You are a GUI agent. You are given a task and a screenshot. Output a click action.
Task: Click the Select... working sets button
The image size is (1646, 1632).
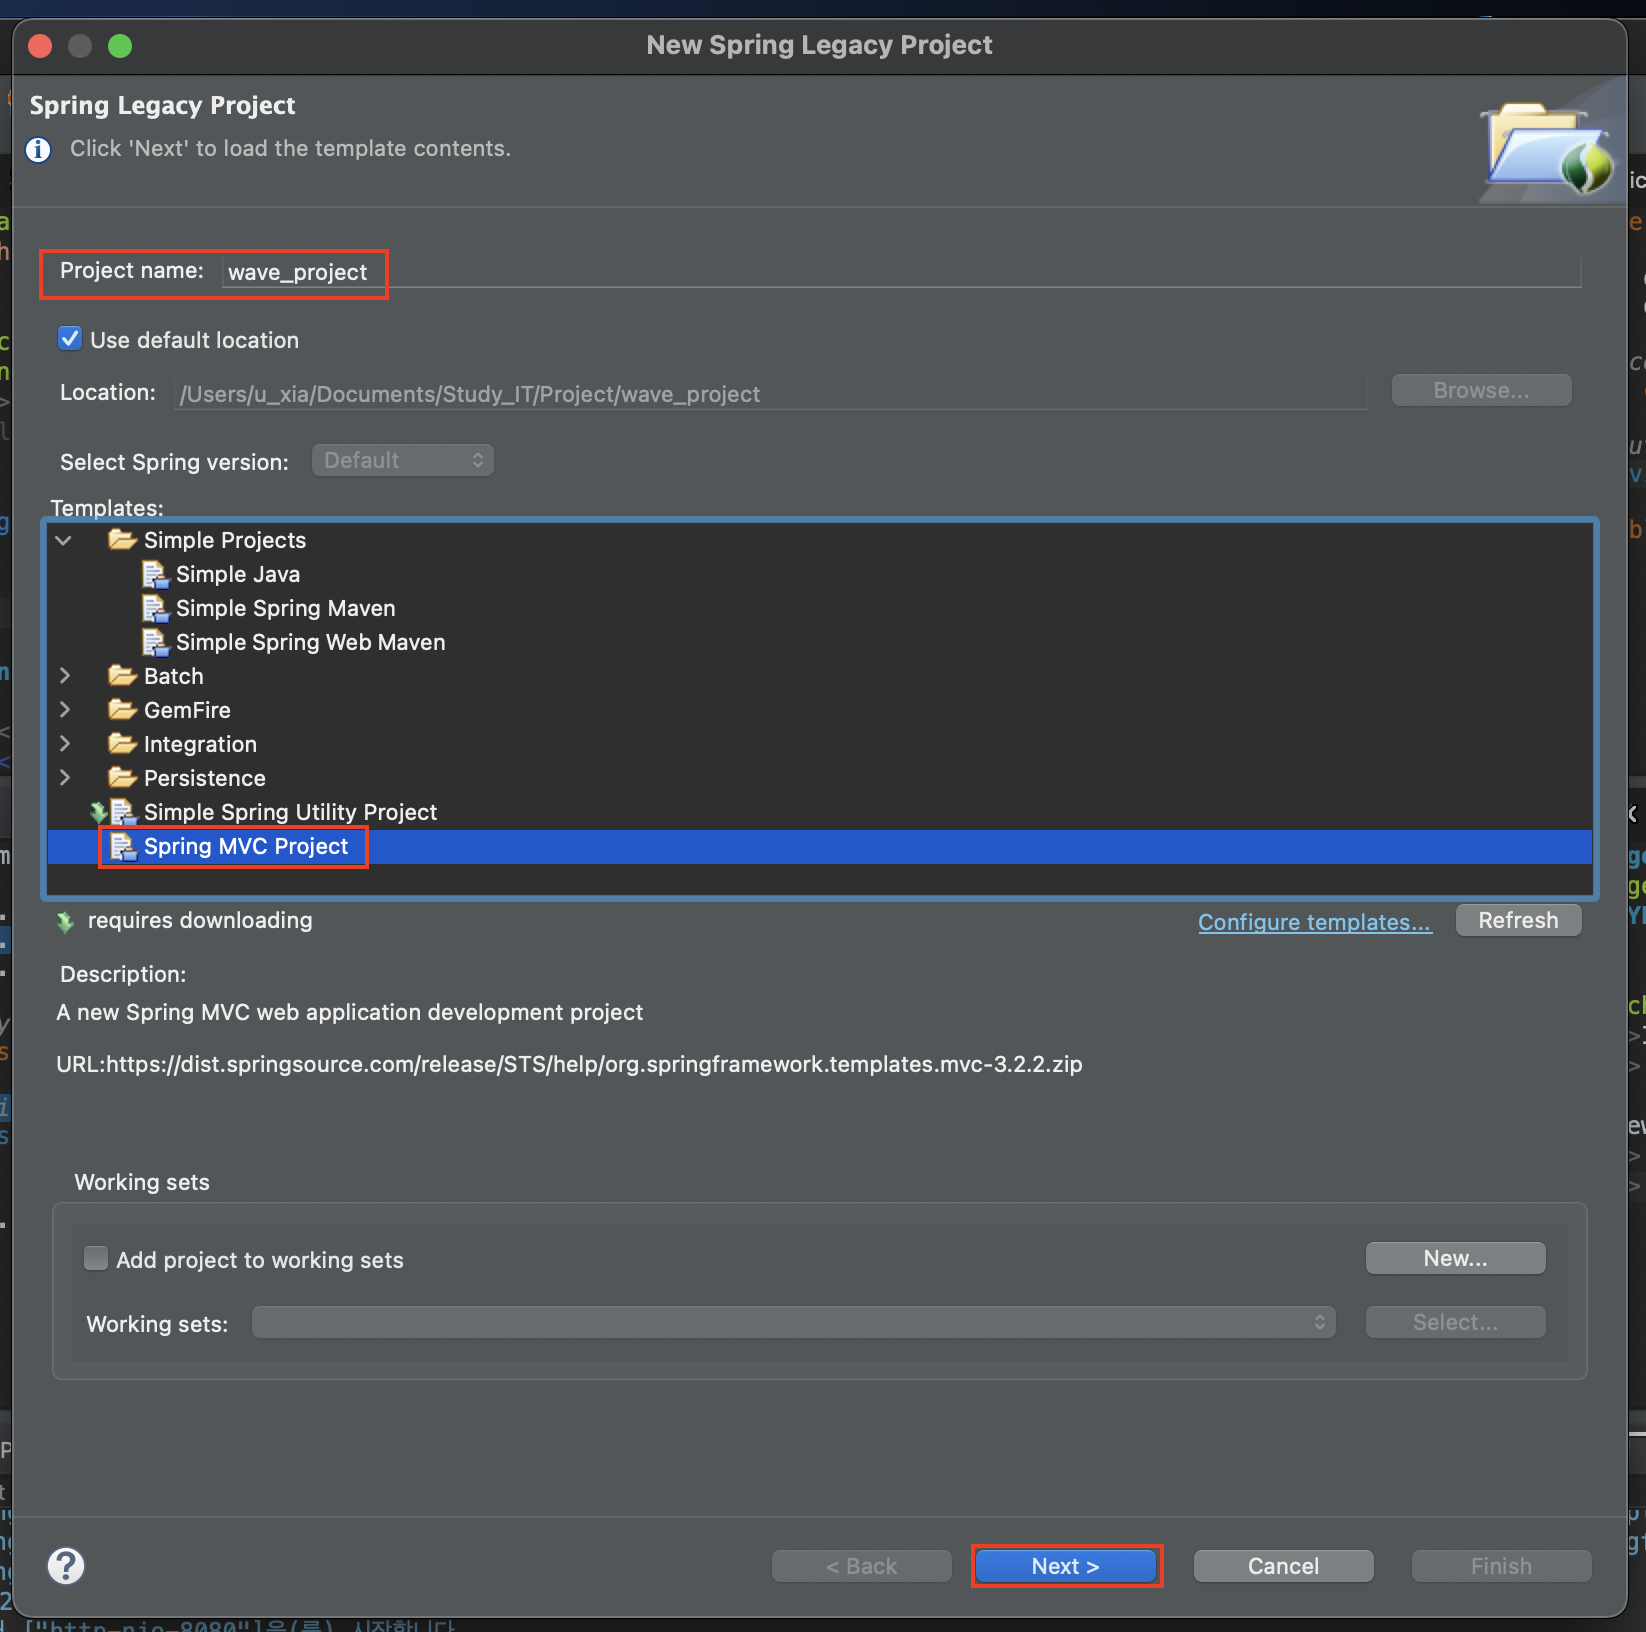[1456, 1322]
